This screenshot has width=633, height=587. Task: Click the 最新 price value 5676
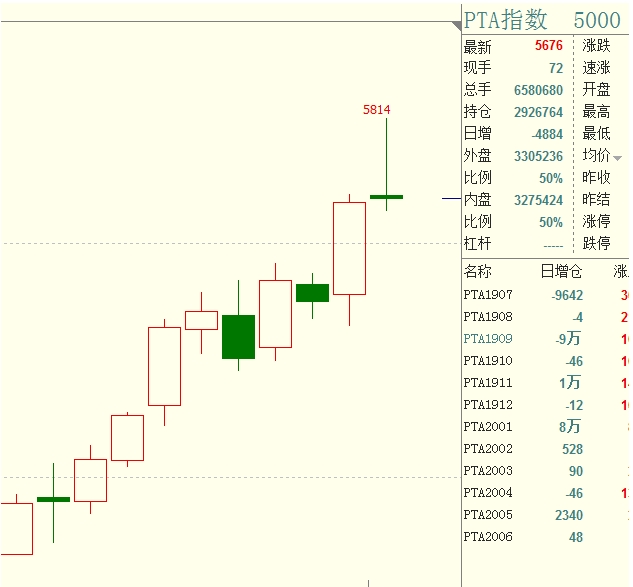(x=548, y=46)
